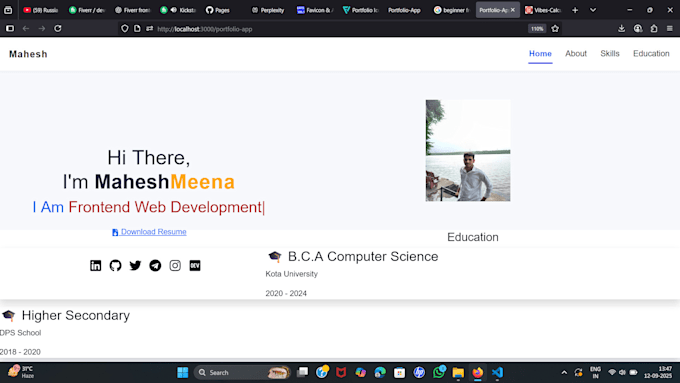This screenshot has width=680, height=383.
Task: Show hidden system tray icons
Action: point(564,373)
